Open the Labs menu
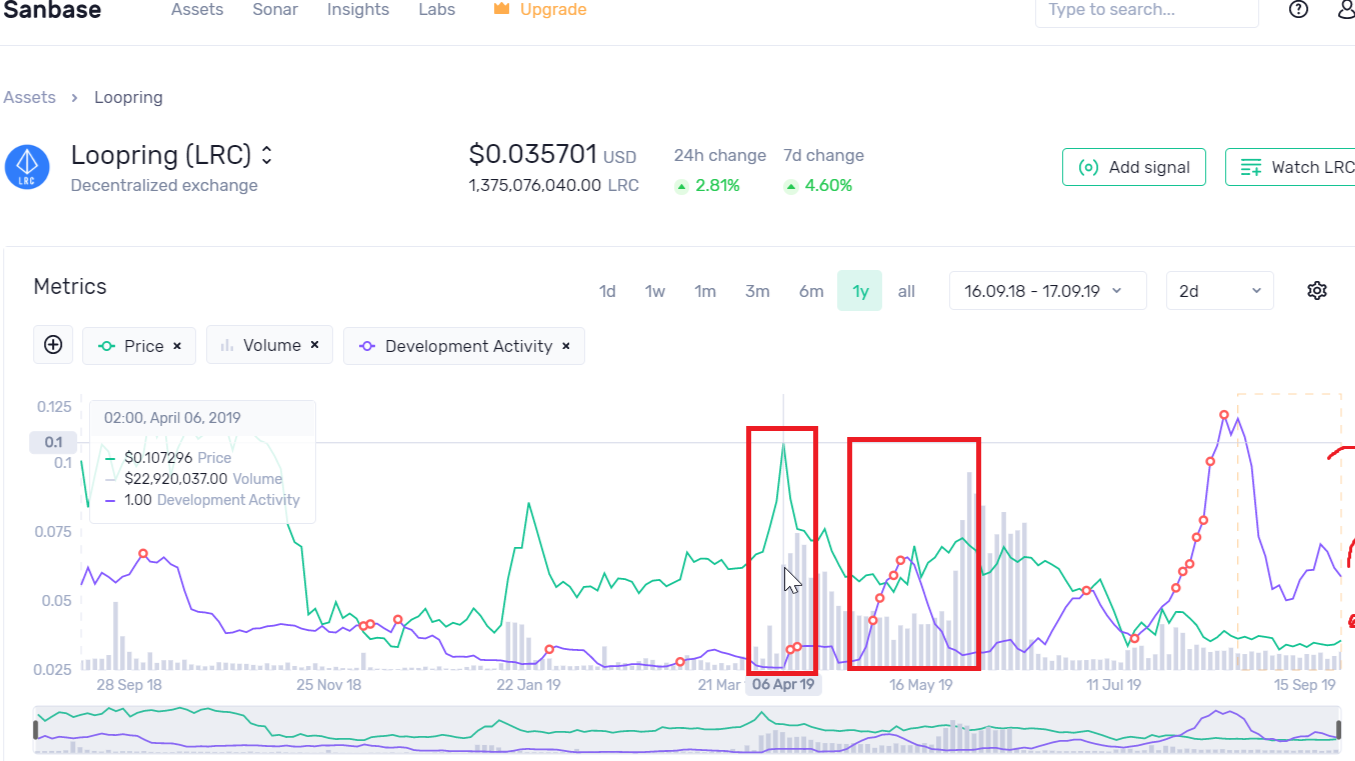This screenshot has height=761, width=1355. (x=436, y=9)
